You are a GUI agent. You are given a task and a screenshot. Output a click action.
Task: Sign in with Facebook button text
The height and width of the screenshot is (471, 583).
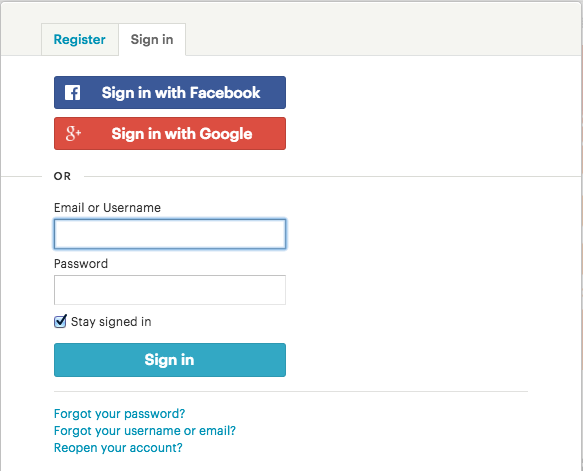click(x=181, y=93)
